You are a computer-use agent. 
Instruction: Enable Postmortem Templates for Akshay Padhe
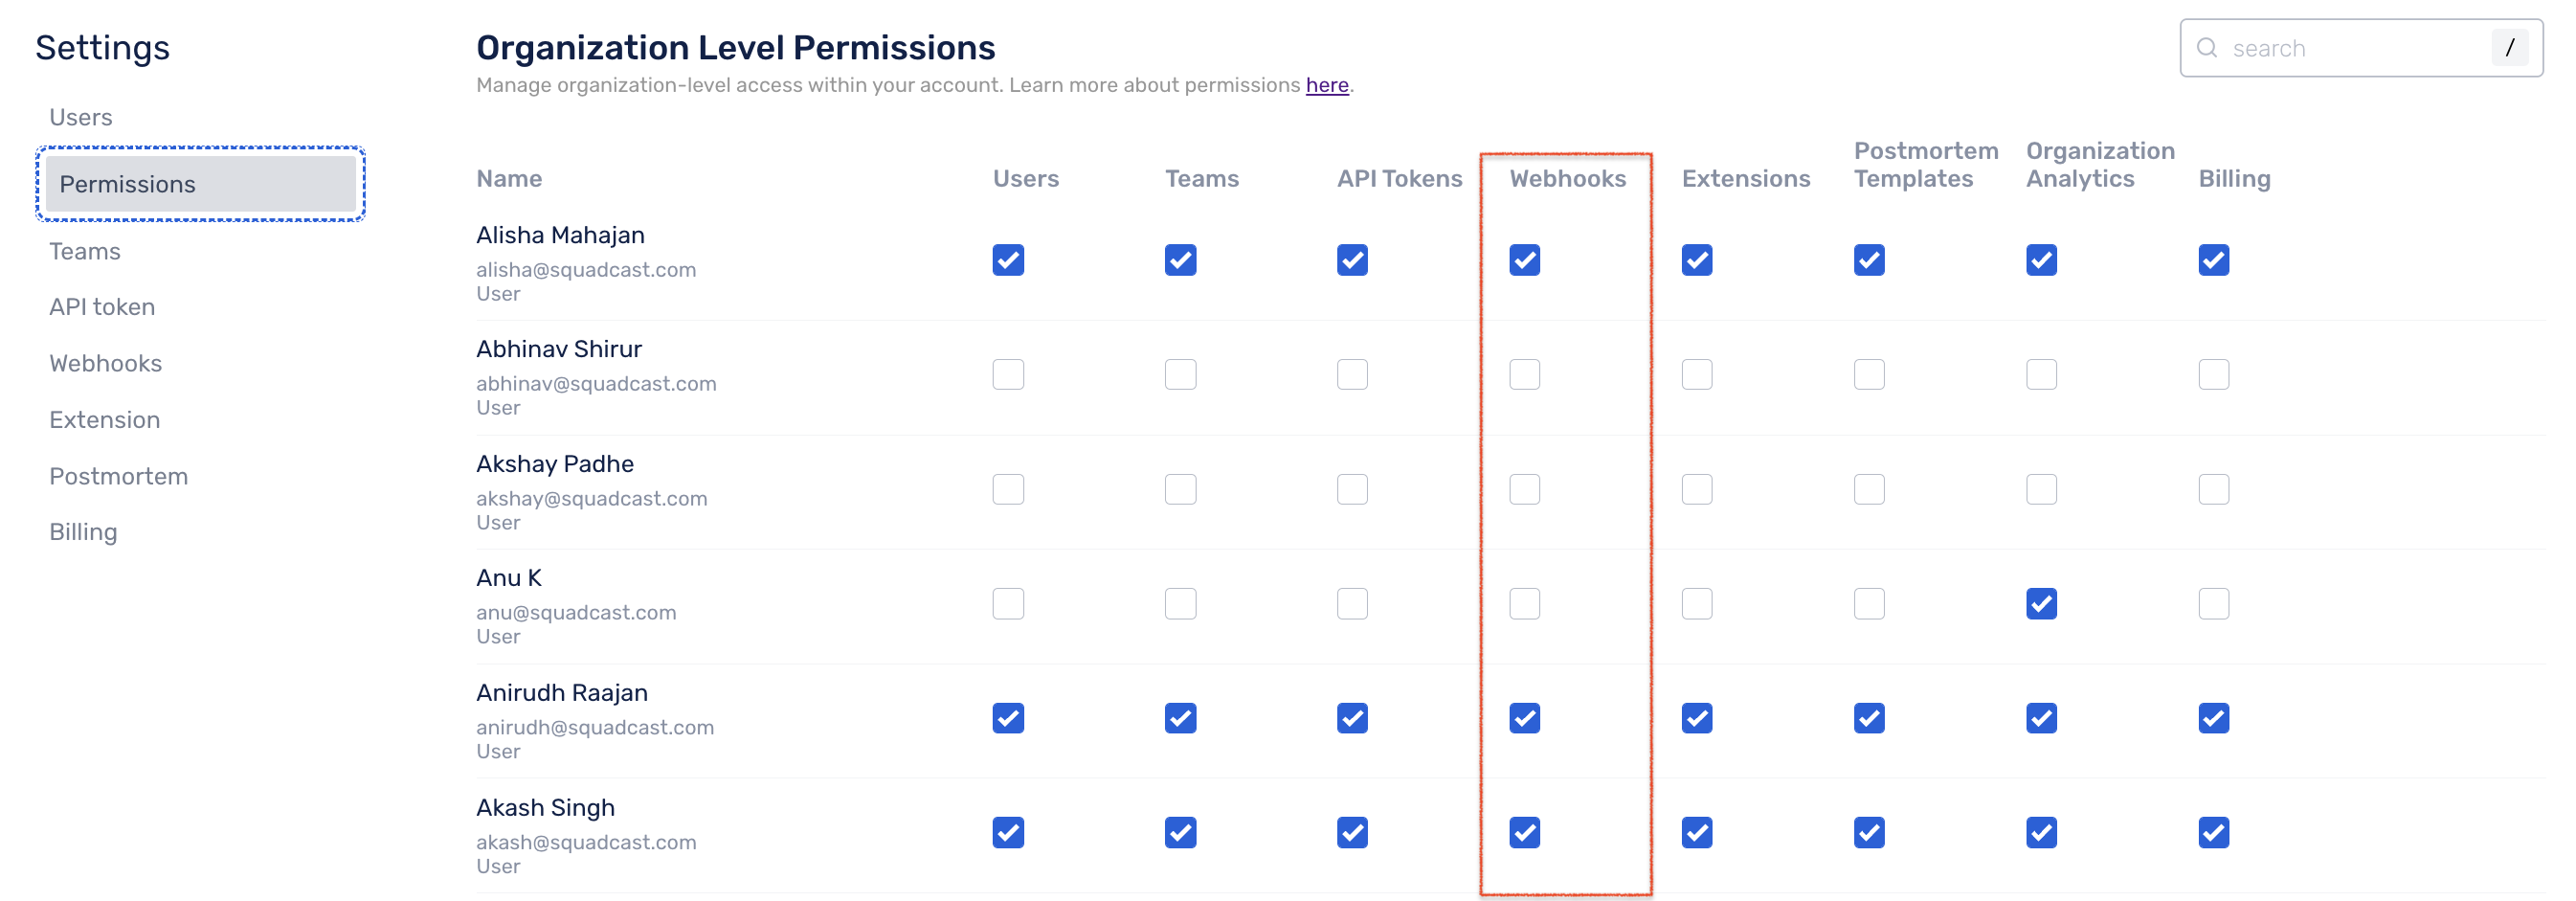pos(1868,489)
